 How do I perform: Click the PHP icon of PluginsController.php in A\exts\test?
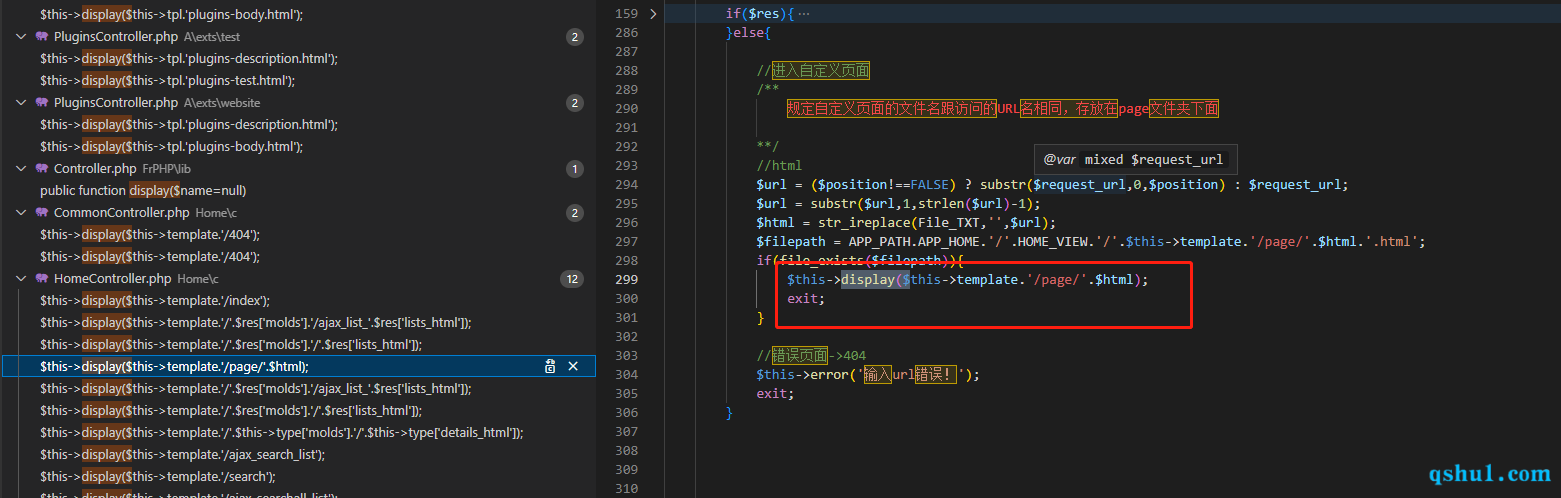42,37
